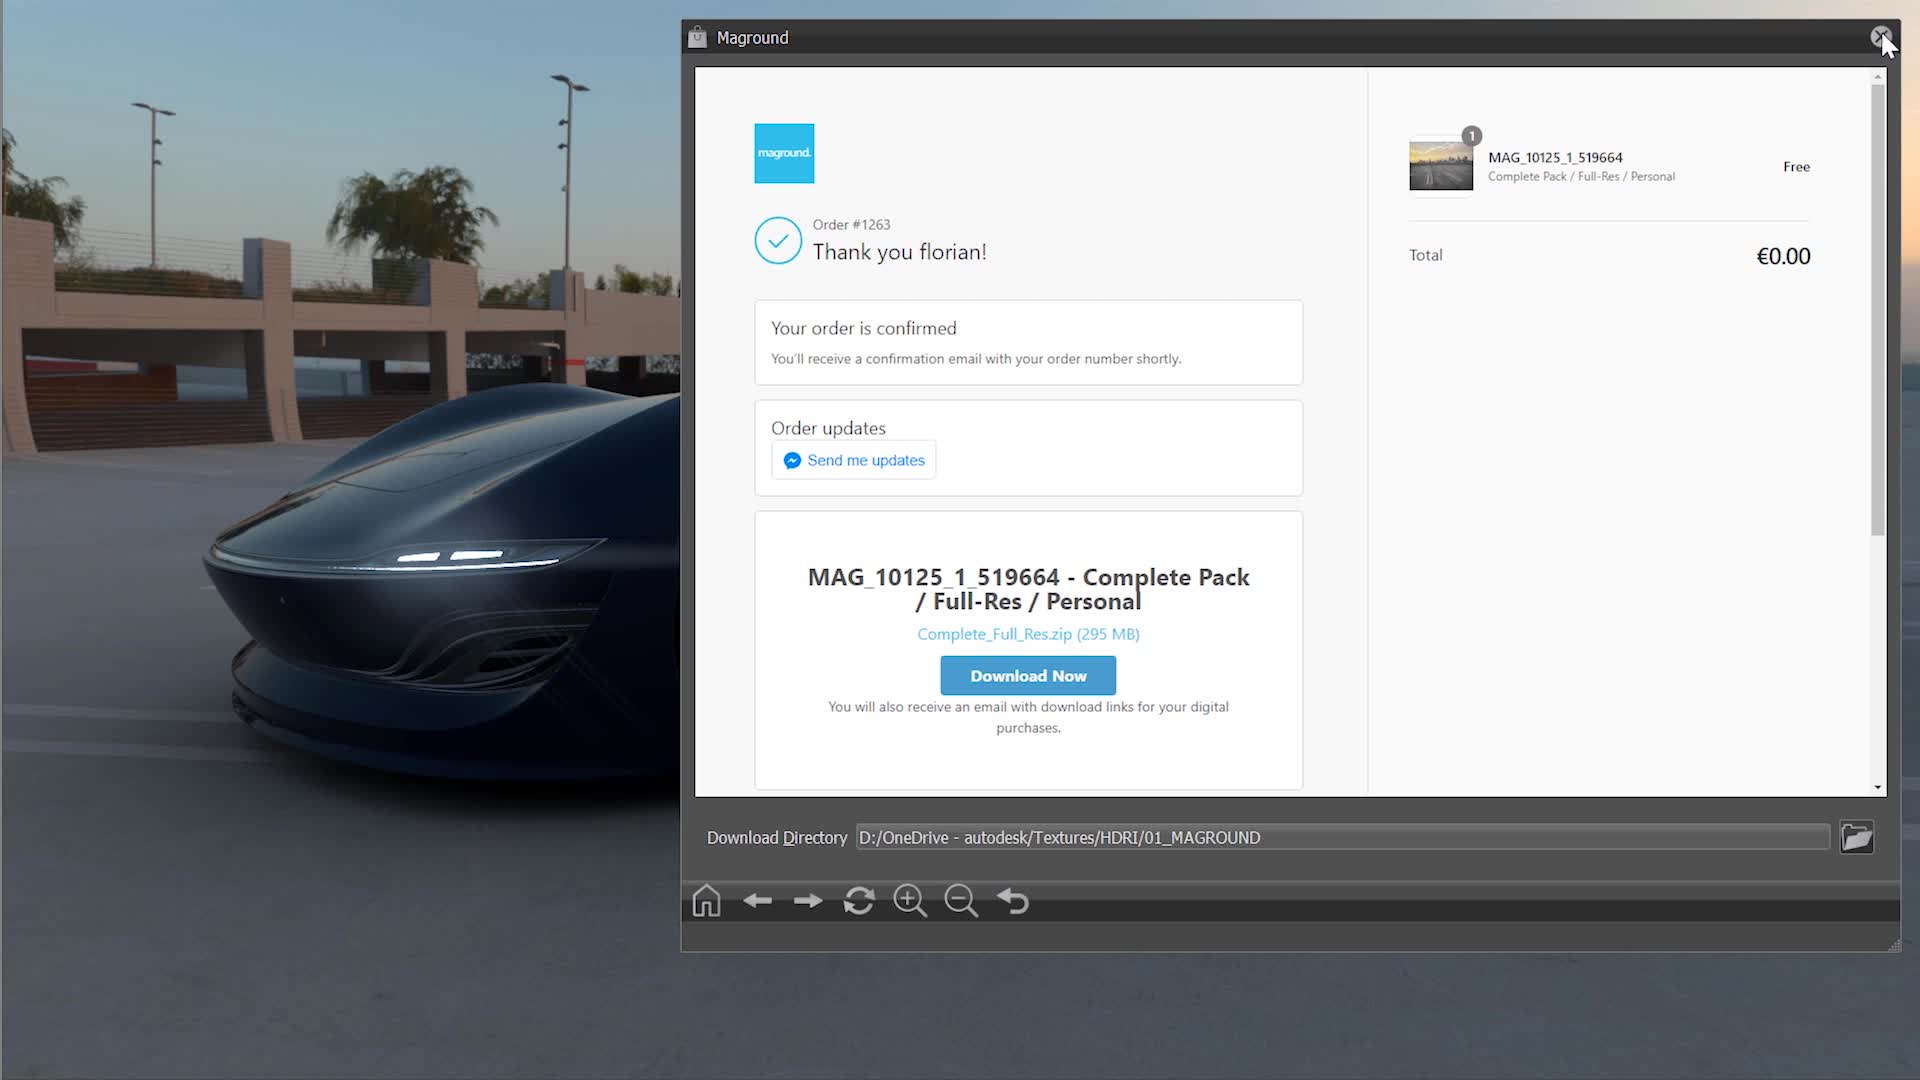Go forward with the right arrow icon

coord(808,901)
